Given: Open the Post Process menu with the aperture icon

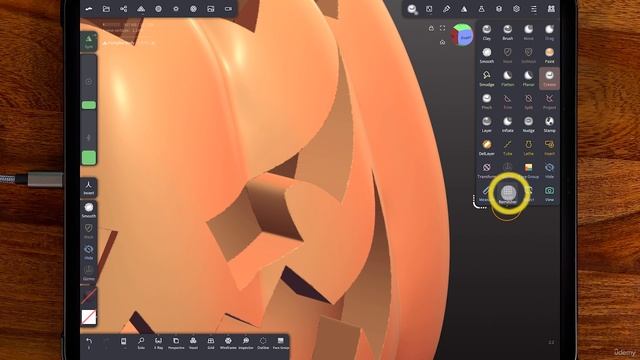Looking at the screenshot, I should click(193, 9).
